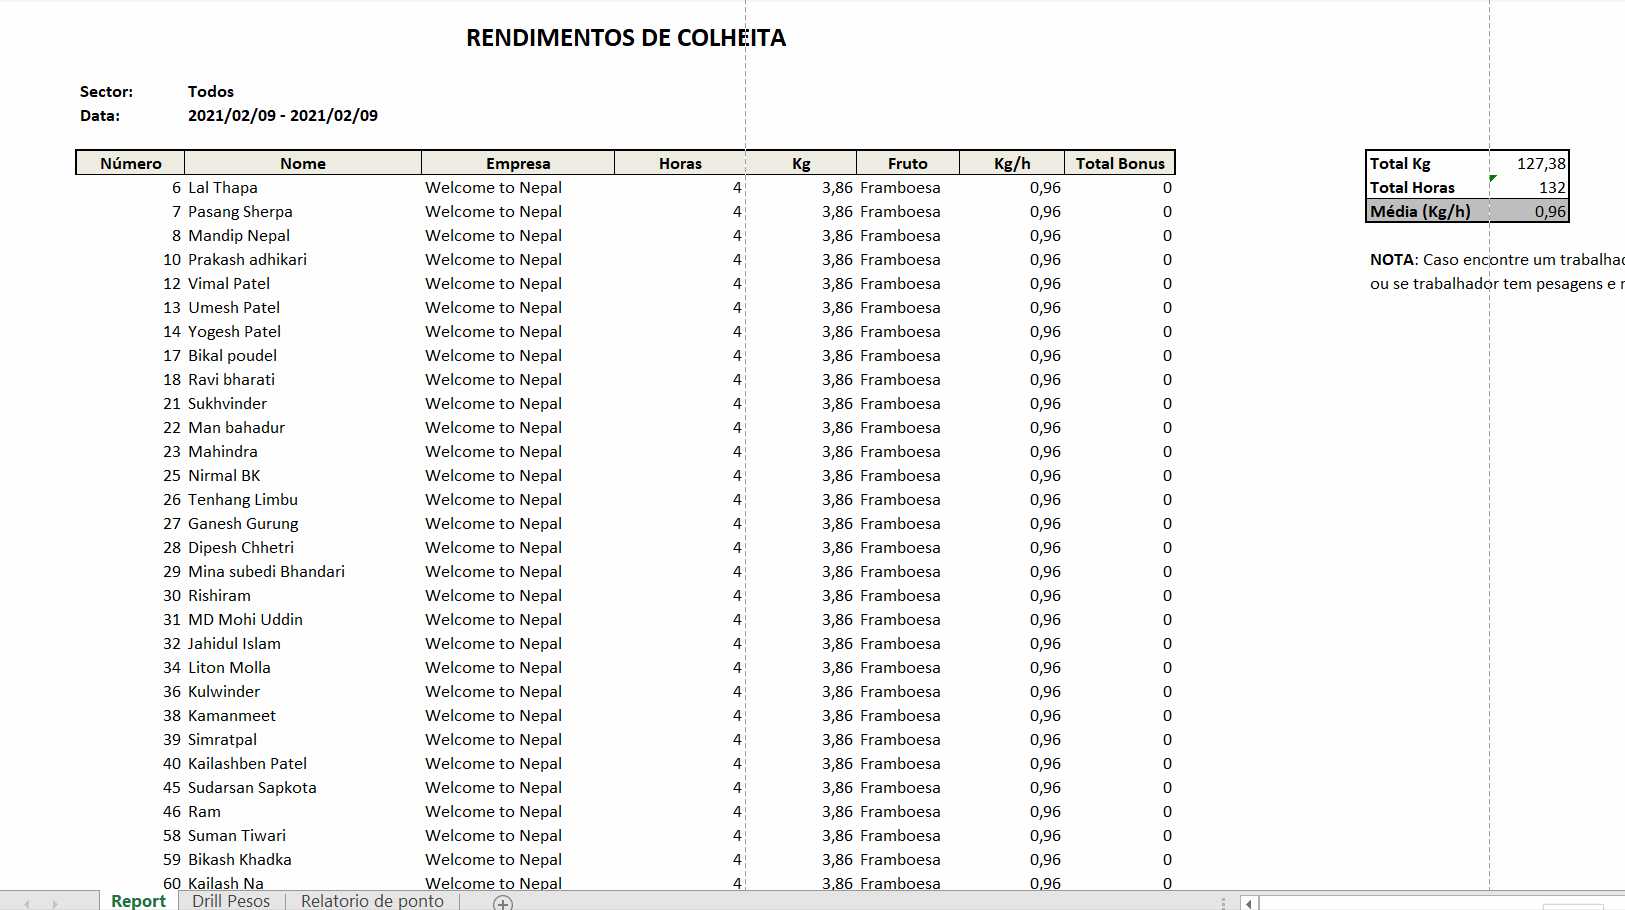Click Welcome to Nepal in Lal Thapa's row

493,187
